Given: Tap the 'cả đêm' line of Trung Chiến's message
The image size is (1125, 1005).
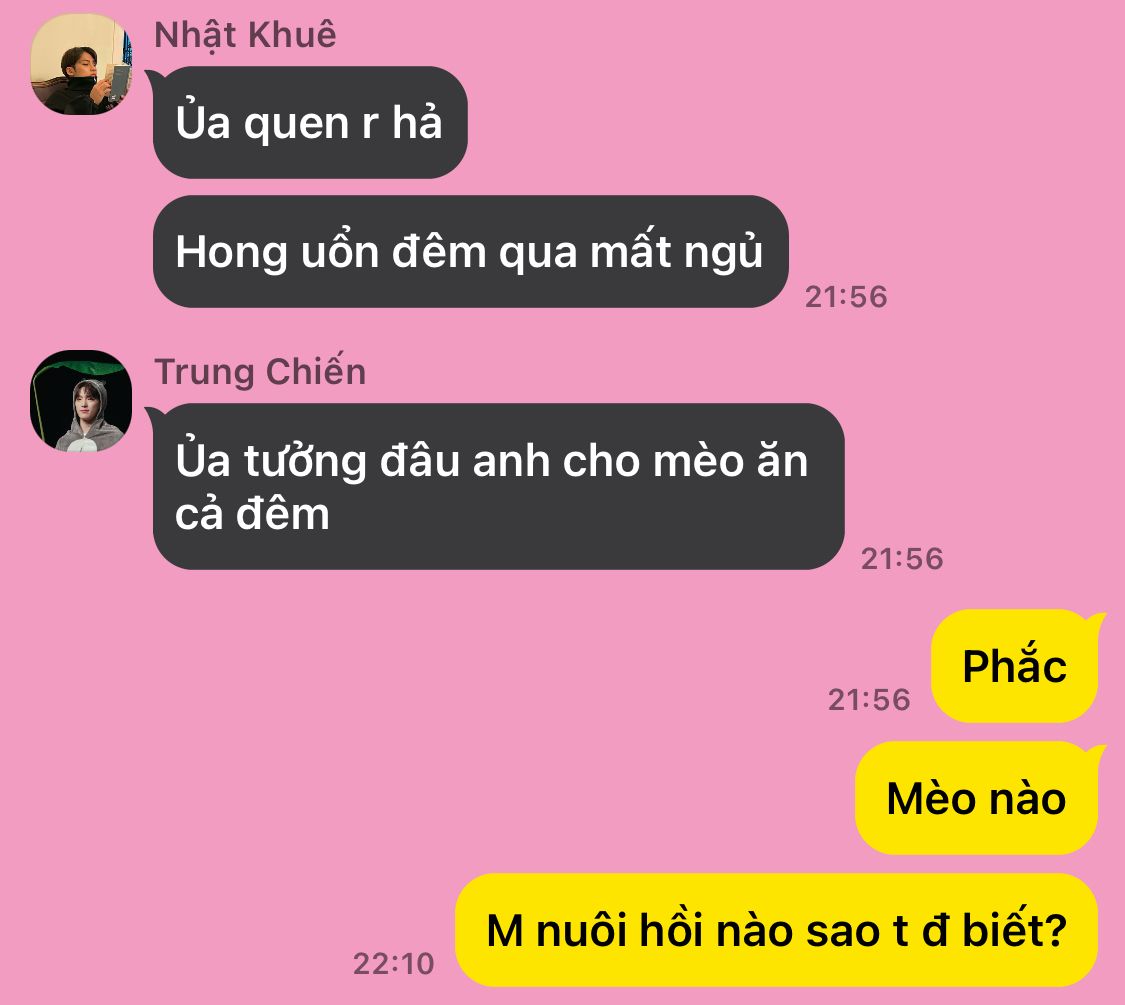Looking at the screenshot, I should (x=253, y=514).
